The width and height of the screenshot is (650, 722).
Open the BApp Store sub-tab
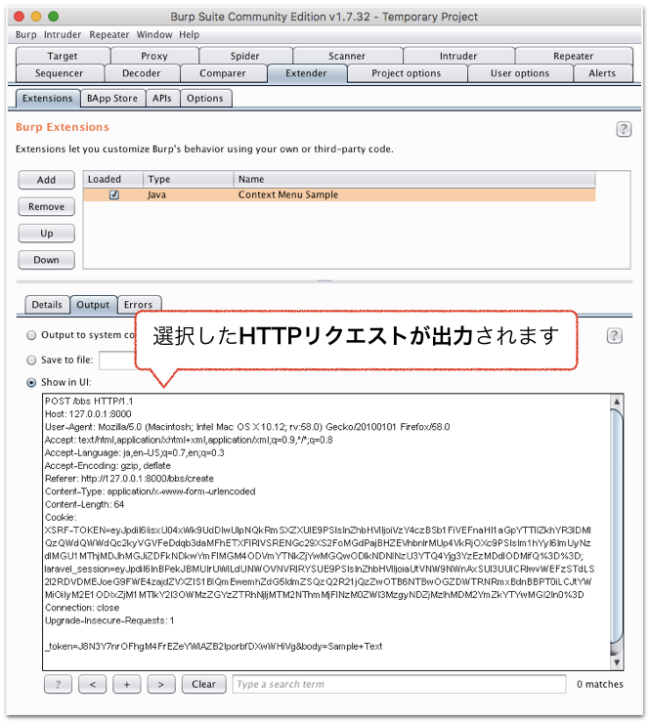coord(112,99)
